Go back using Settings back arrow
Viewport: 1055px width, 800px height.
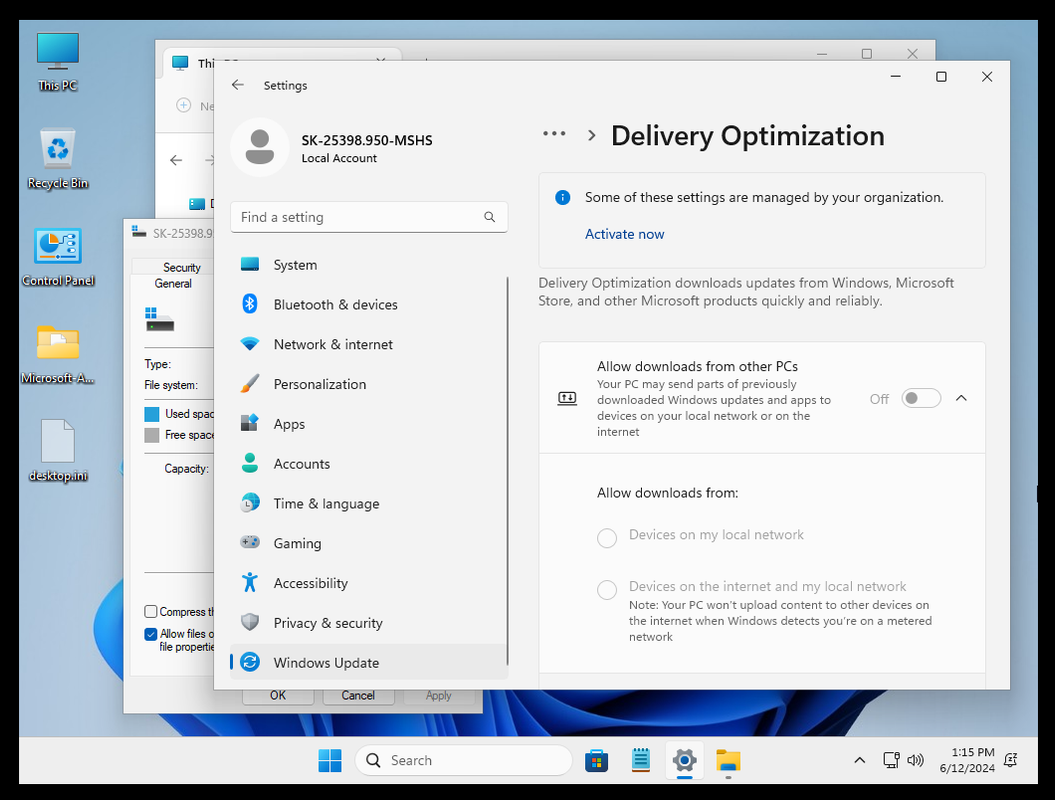pyautogui.click(x=238, y=85)
